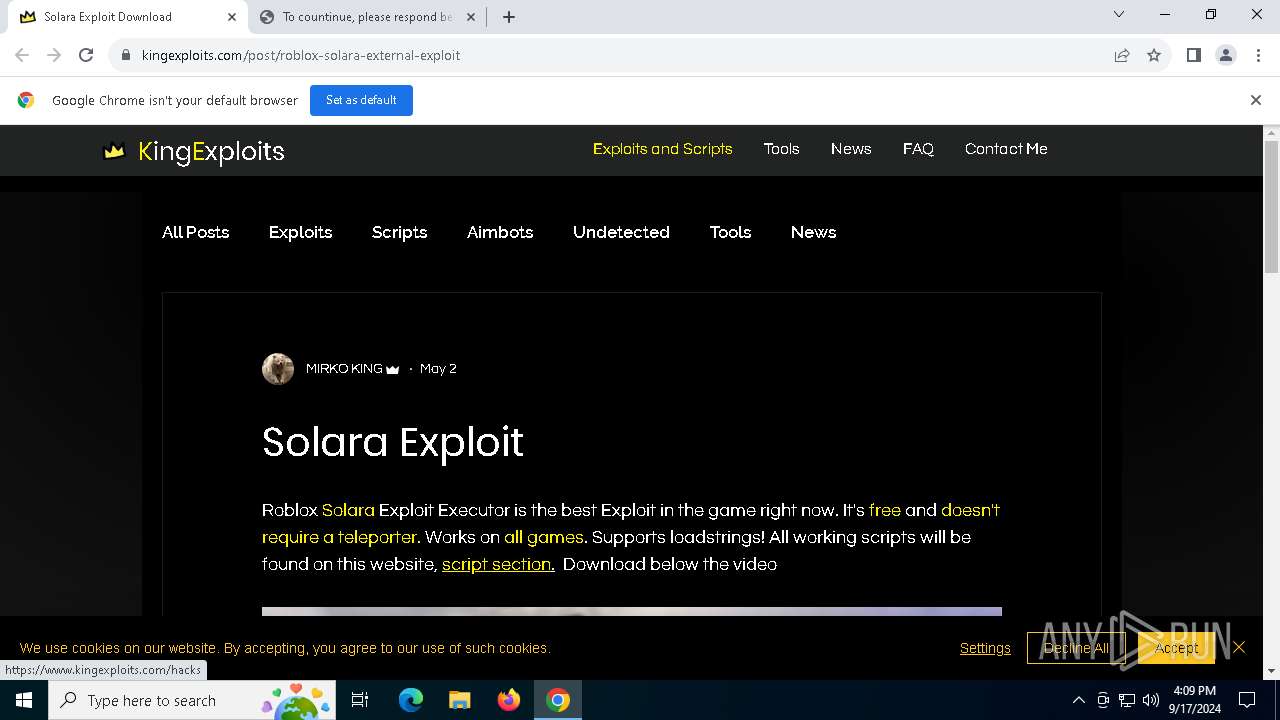Image resolution: width=1280 pixels, height=720 pixels.
Task: Go back using the browser back arrow
Action: coord(22,55)
